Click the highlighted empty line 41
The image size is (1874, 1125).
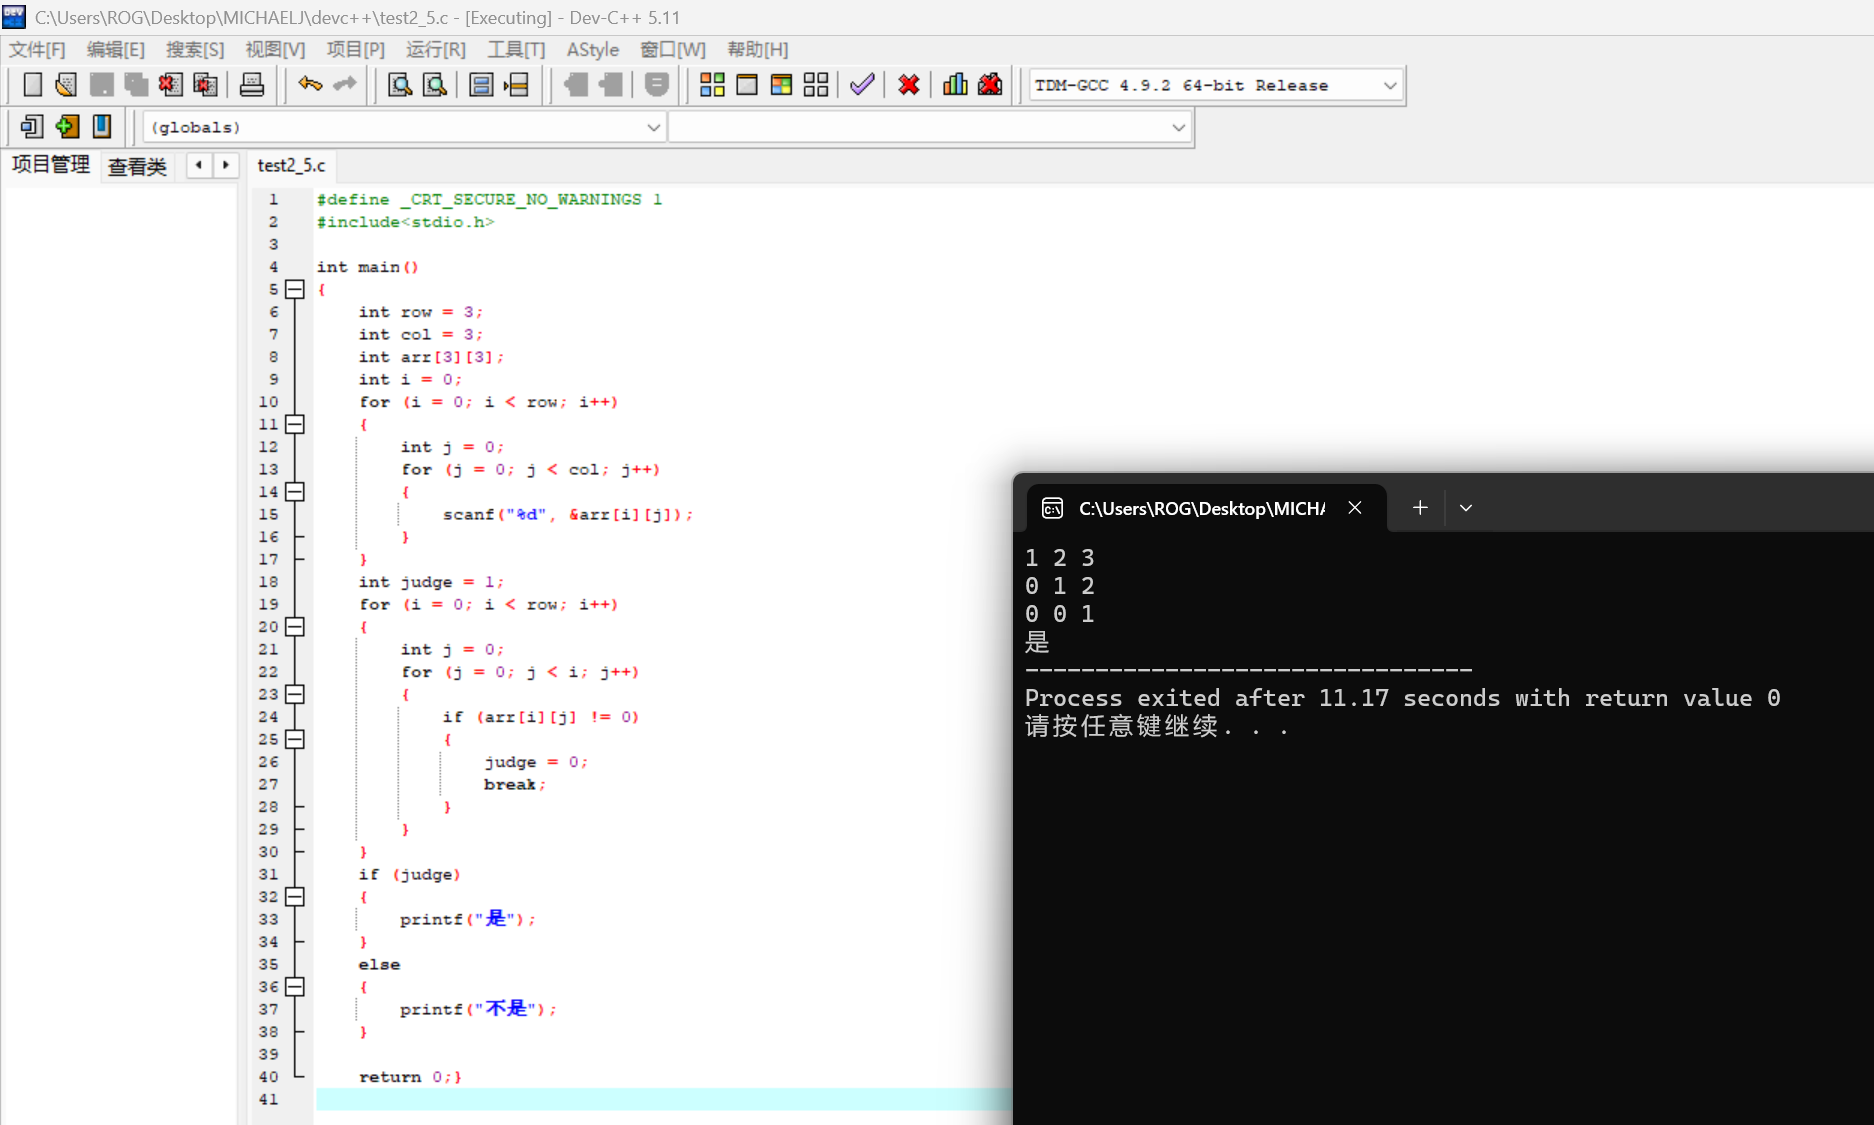664,1099
